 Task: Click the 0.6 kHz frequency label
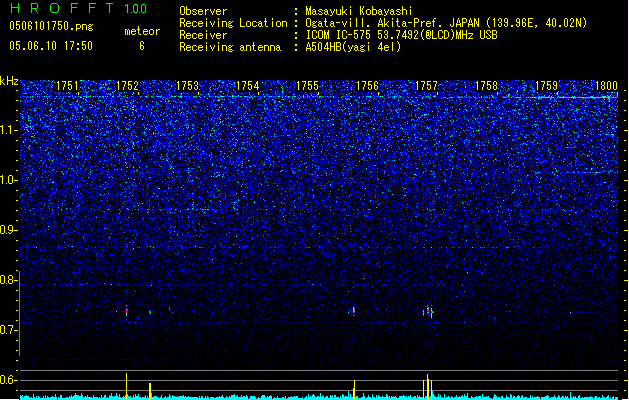(x=8, y=380)
